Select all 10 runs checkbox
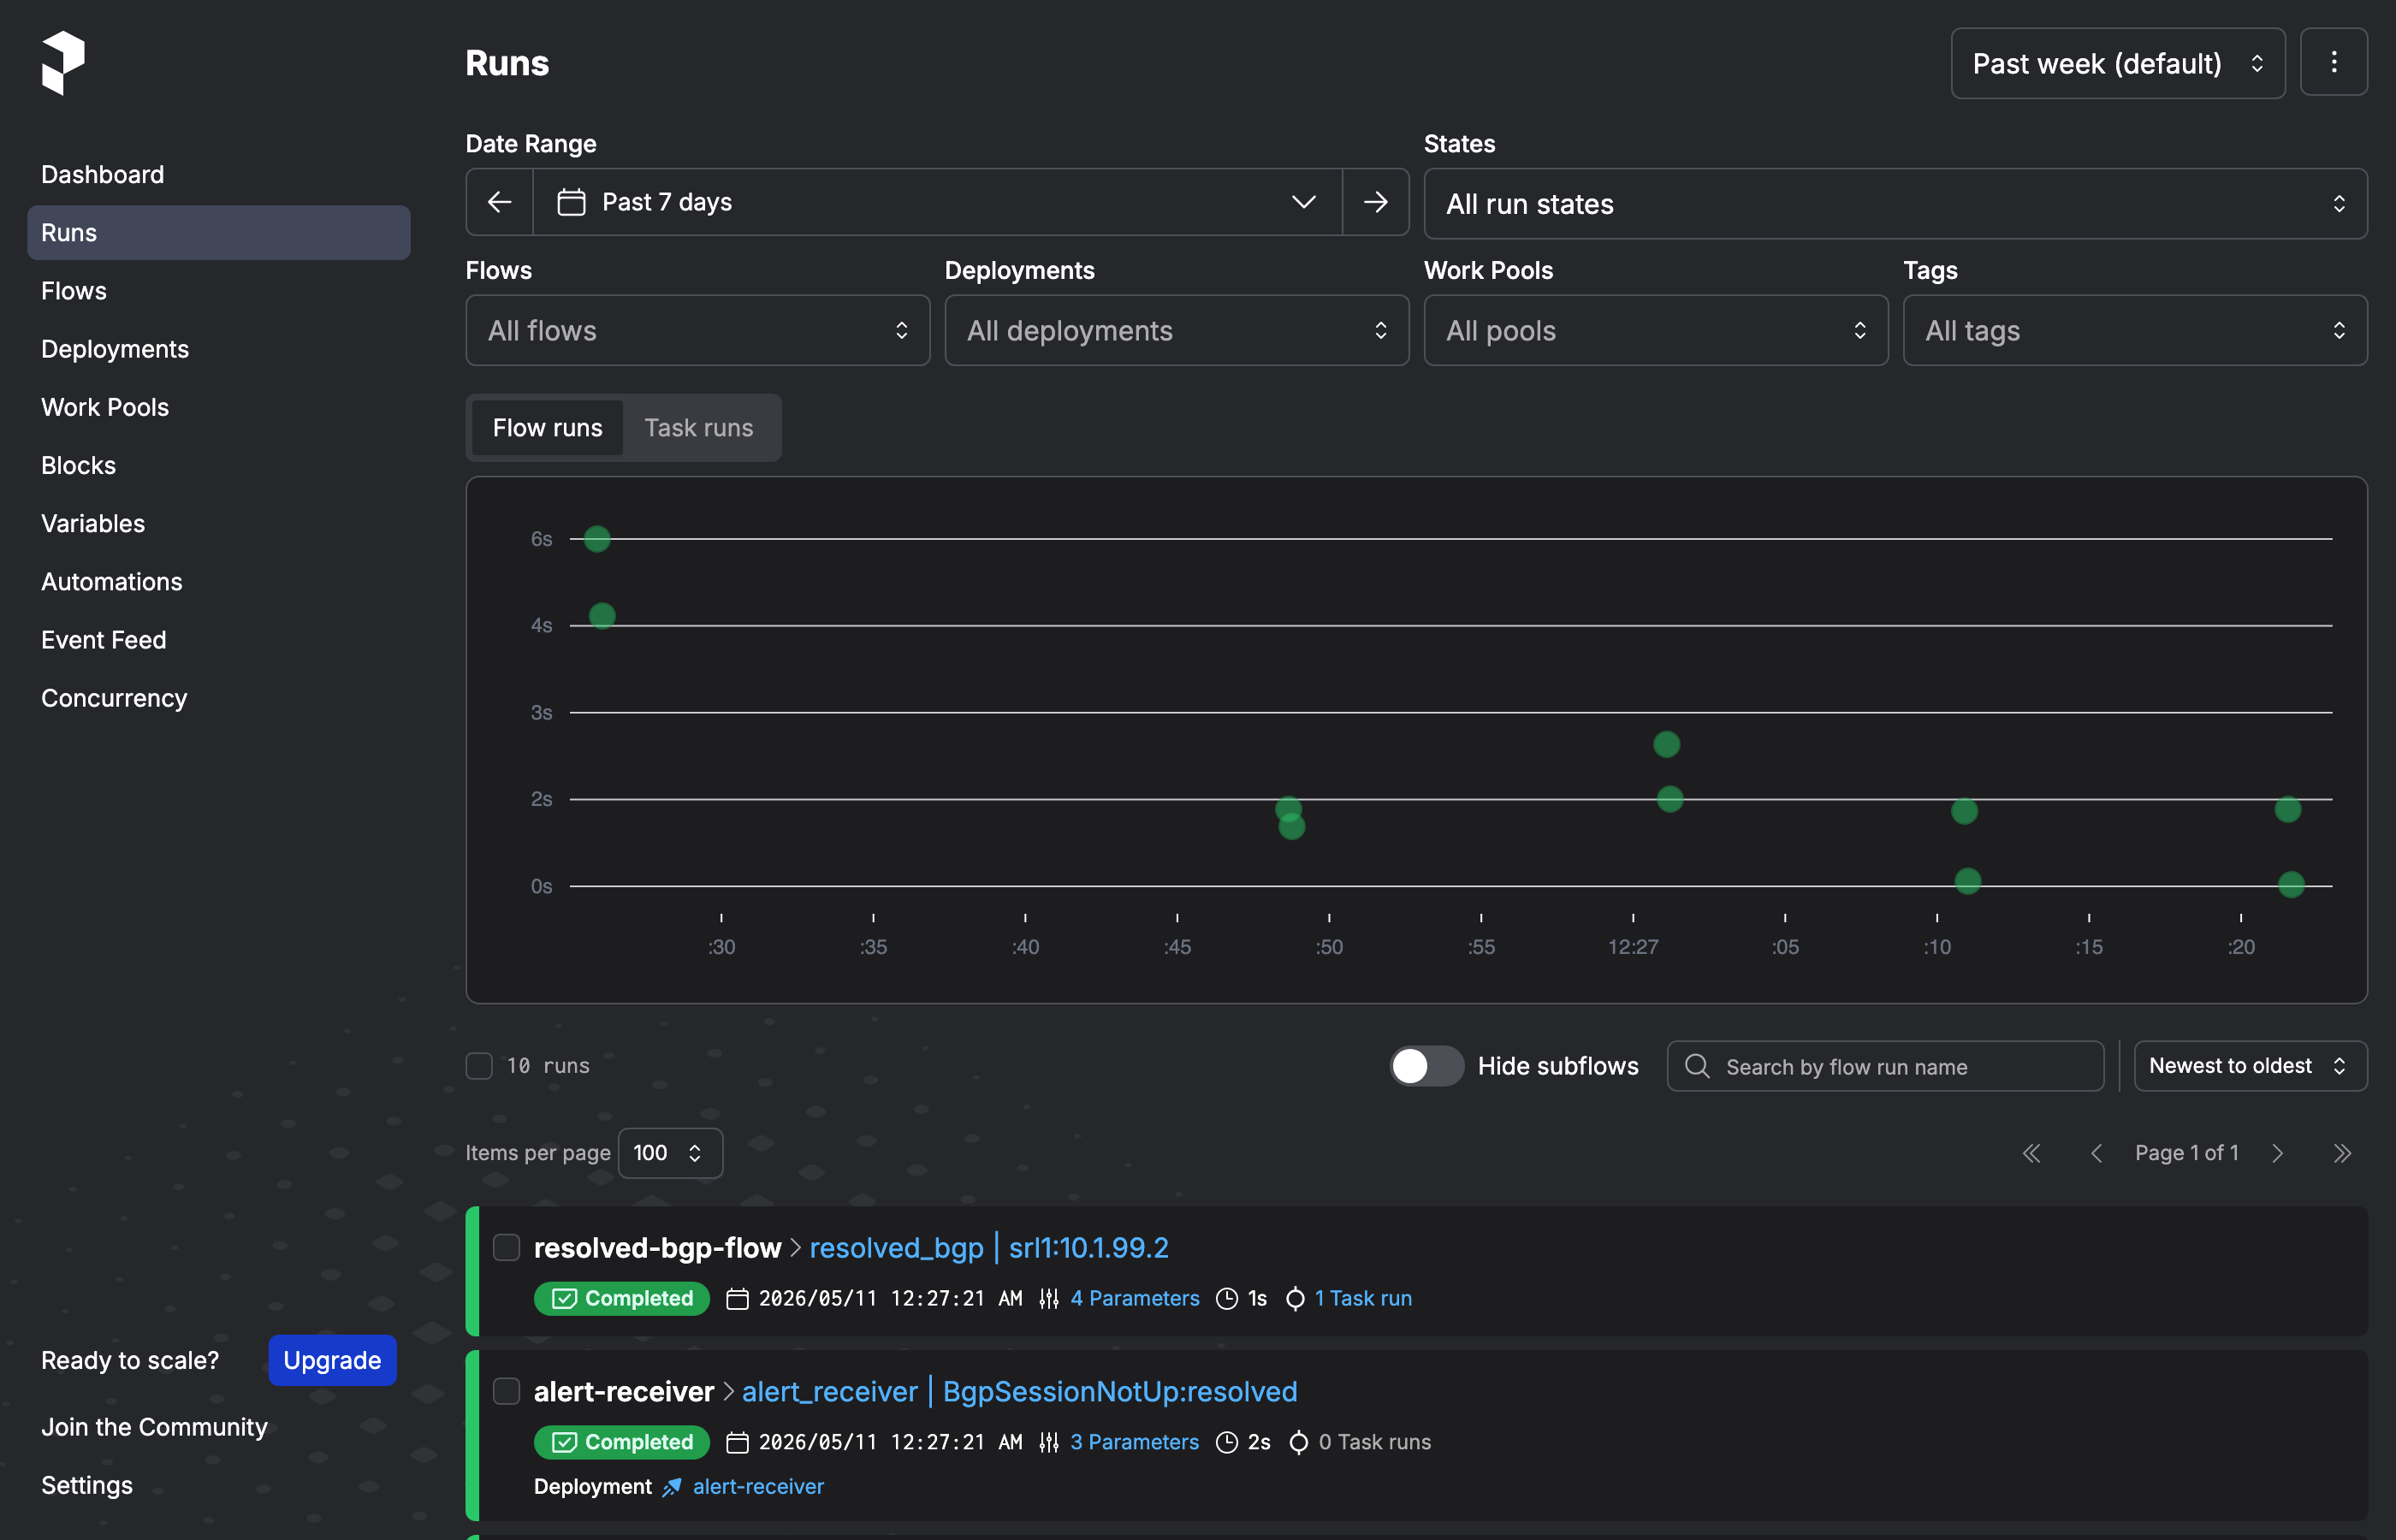Image resolution: width=2396 pixels, height=1540 pixels. (479, 1066)
